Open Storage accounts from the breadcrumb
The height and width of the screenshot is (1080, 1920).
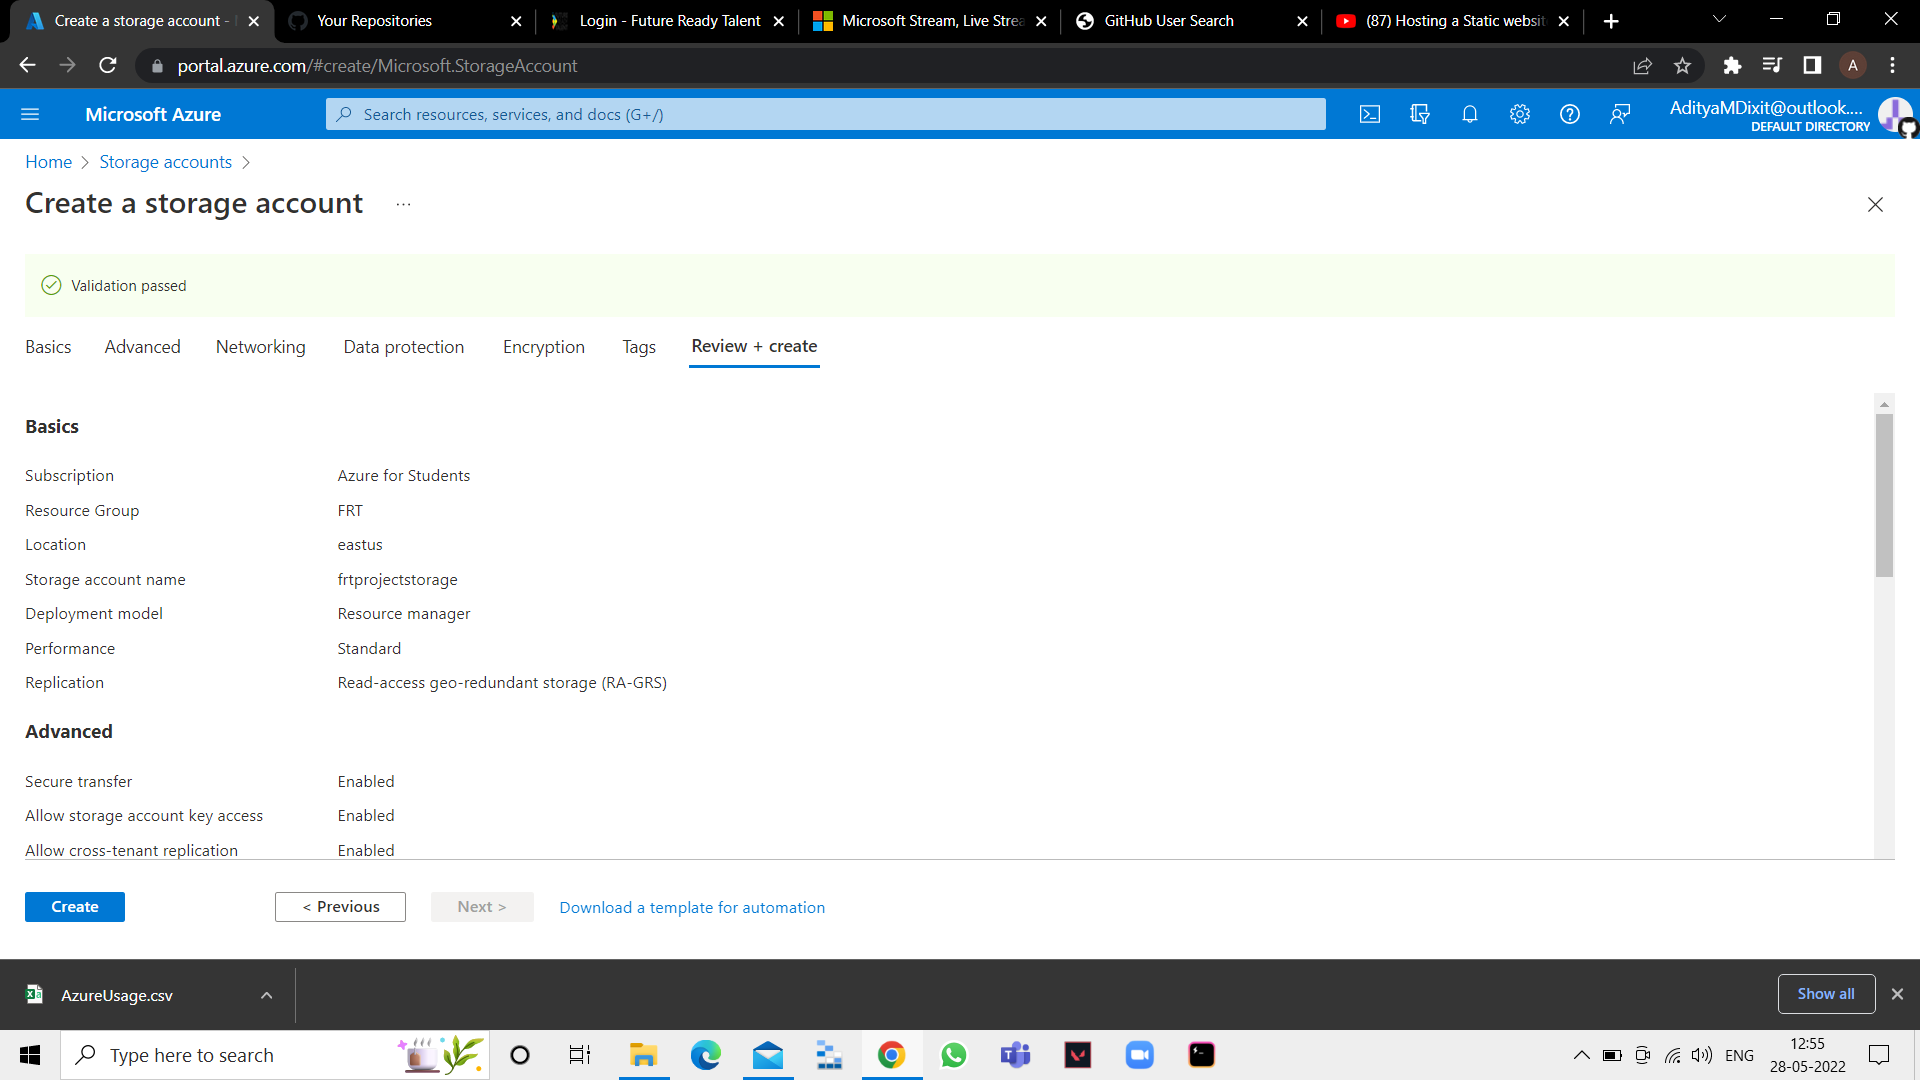click(165, 161)
